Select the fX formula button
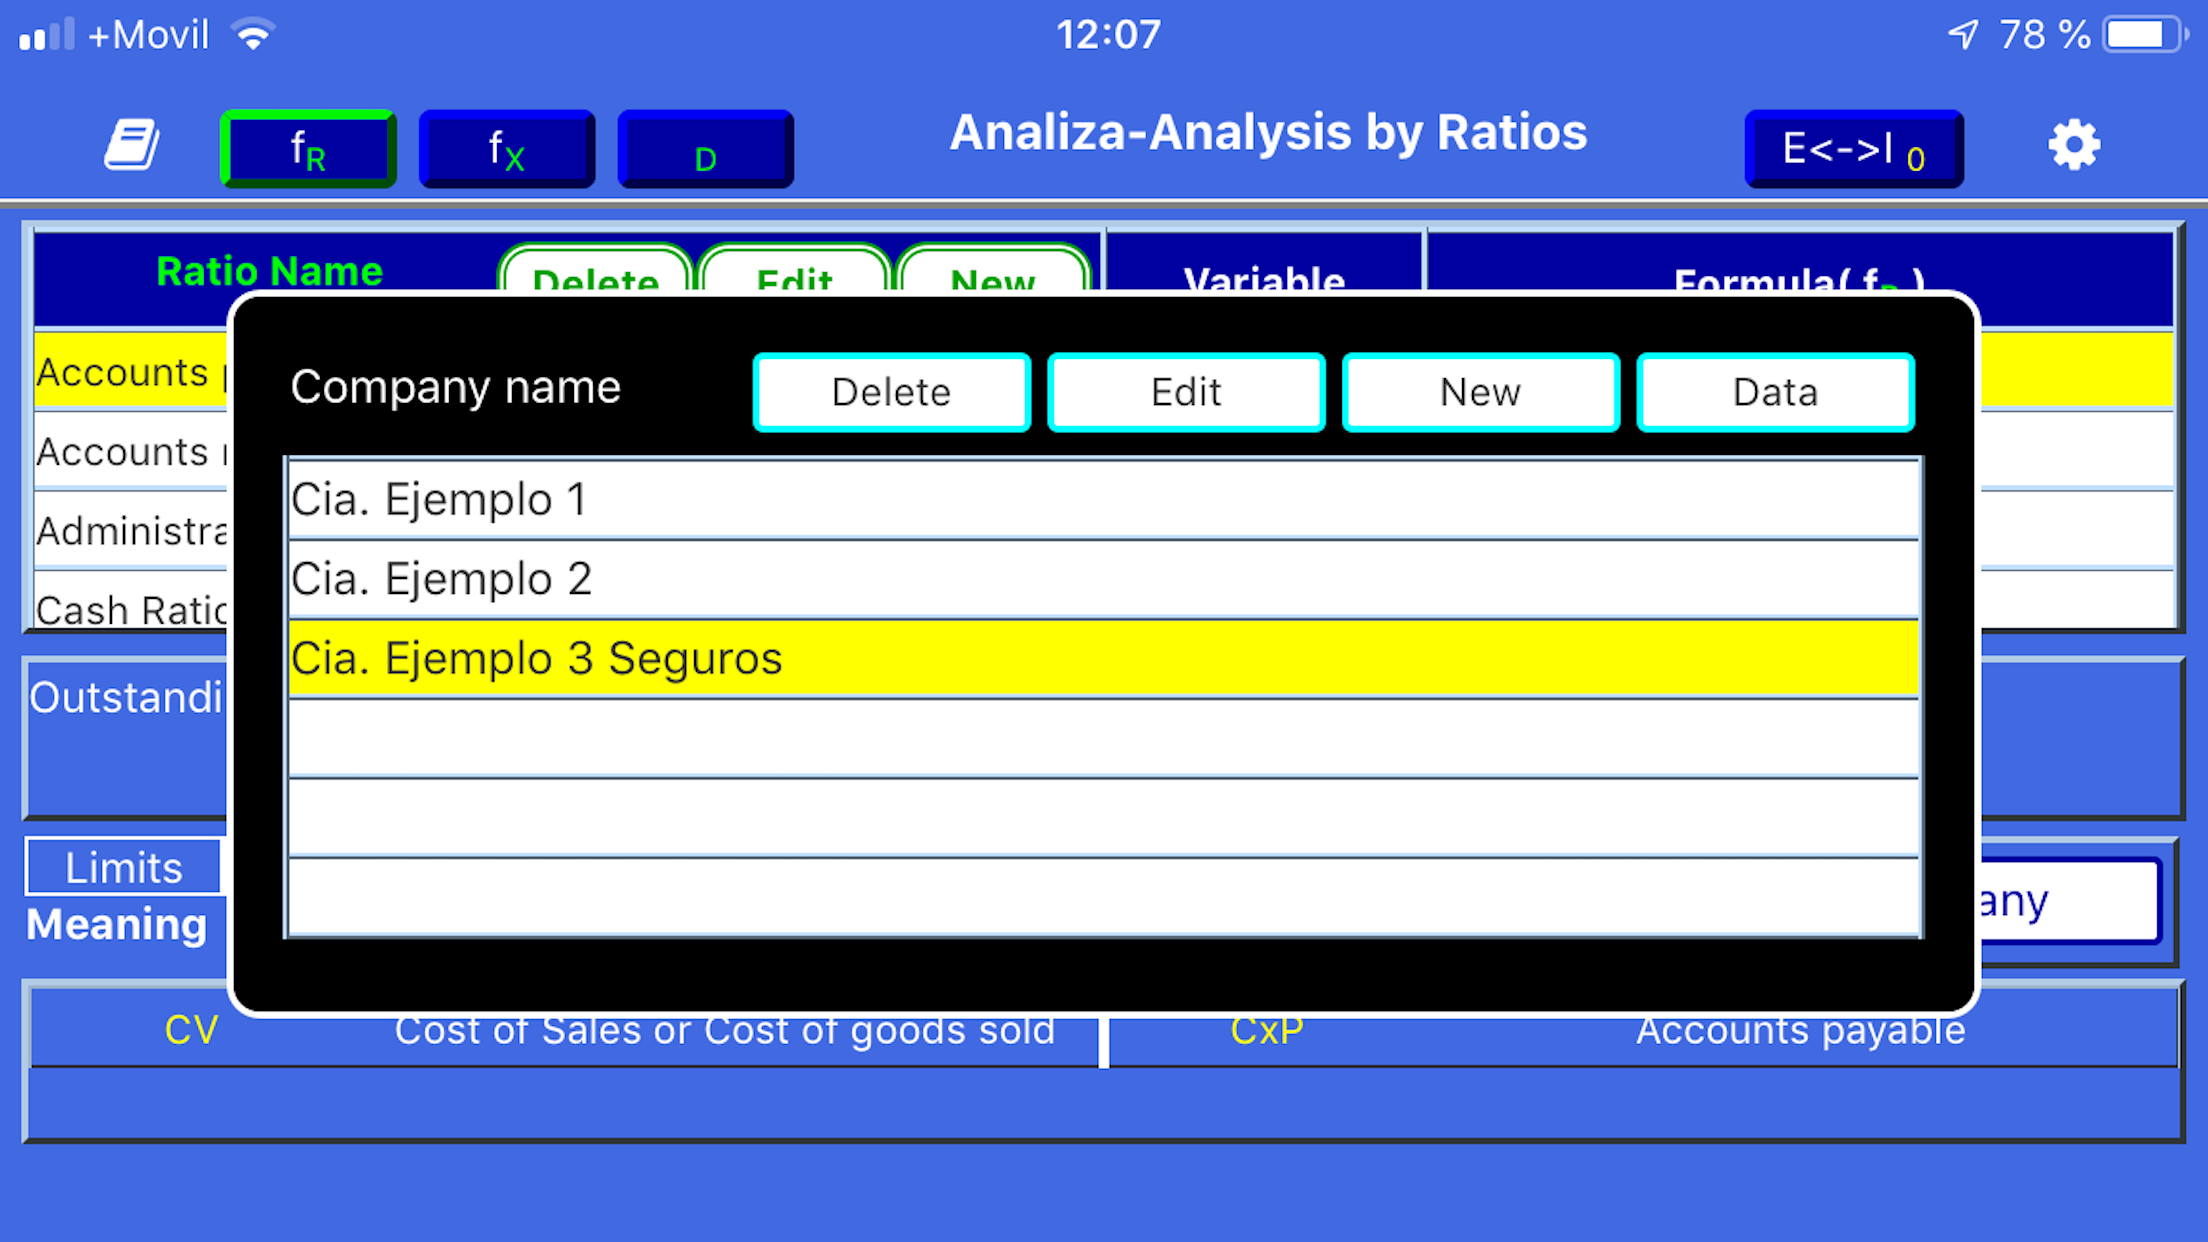 (507, 149)
